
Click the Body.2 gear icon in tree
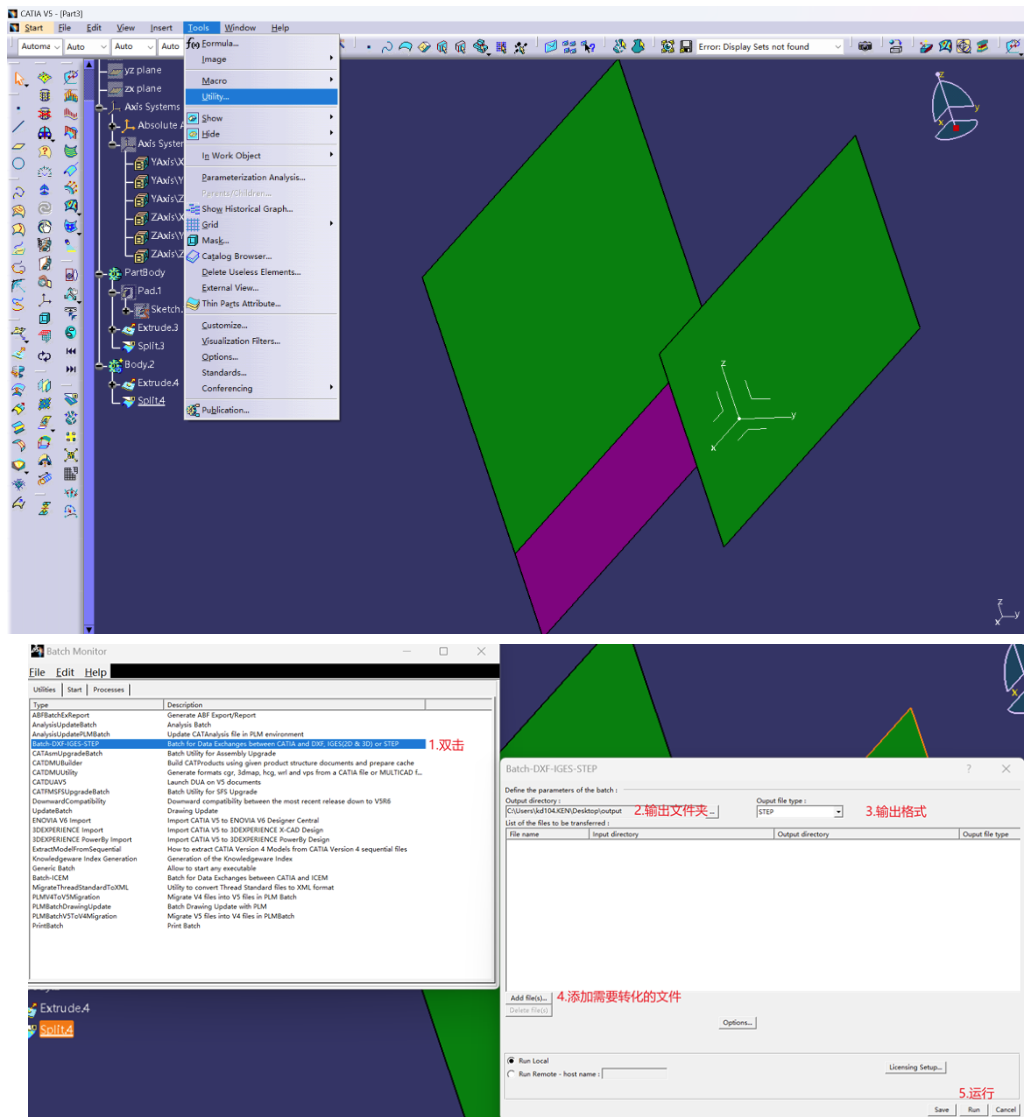coord(115,365)
